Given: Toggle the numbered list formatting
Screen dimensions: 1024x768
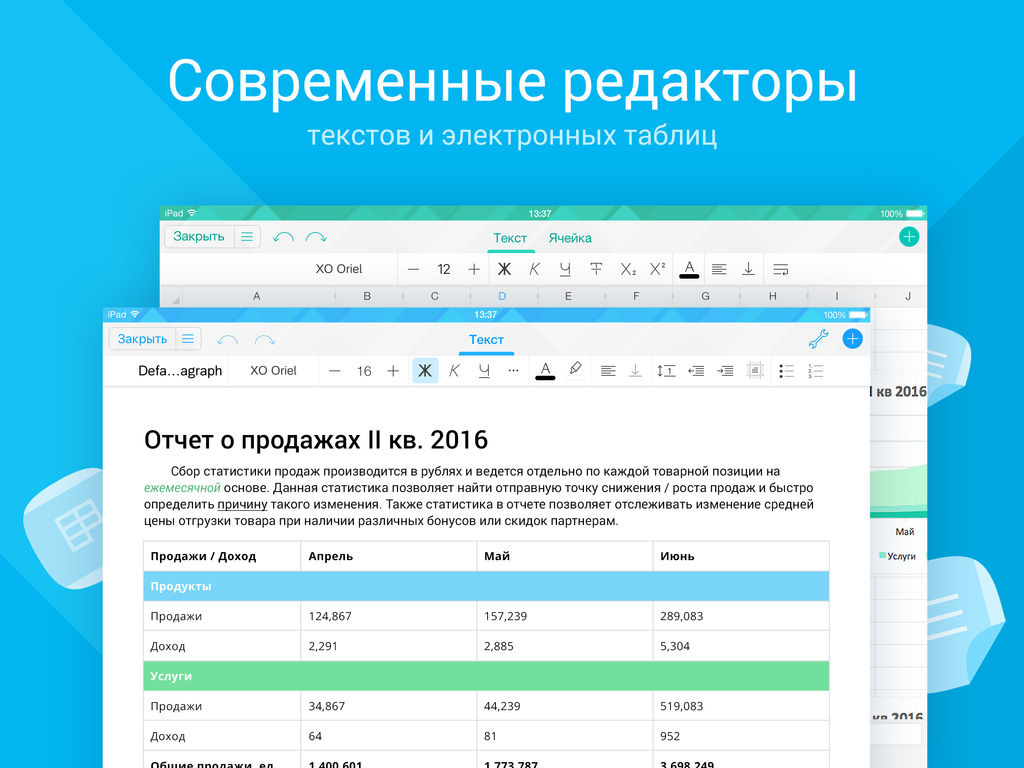Looking at the screenshot, I should coord(814,370).
